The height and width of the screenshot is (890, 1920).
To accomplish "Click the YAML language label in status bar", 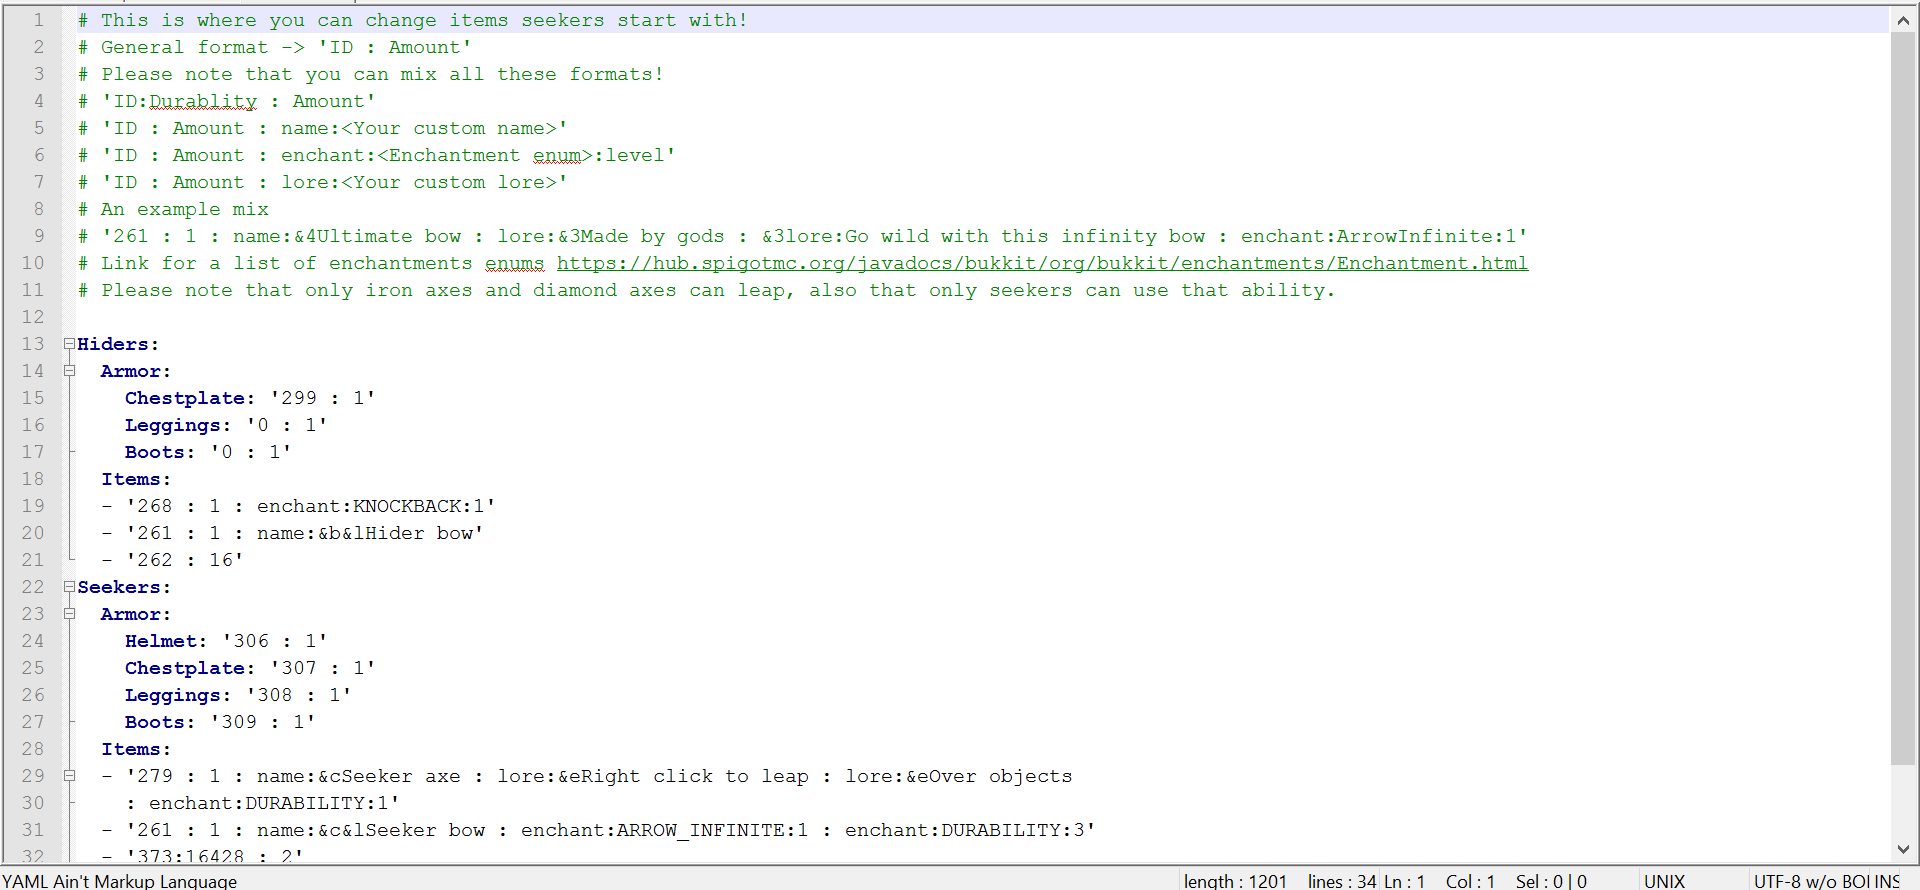I will click(x=120, y=881).
